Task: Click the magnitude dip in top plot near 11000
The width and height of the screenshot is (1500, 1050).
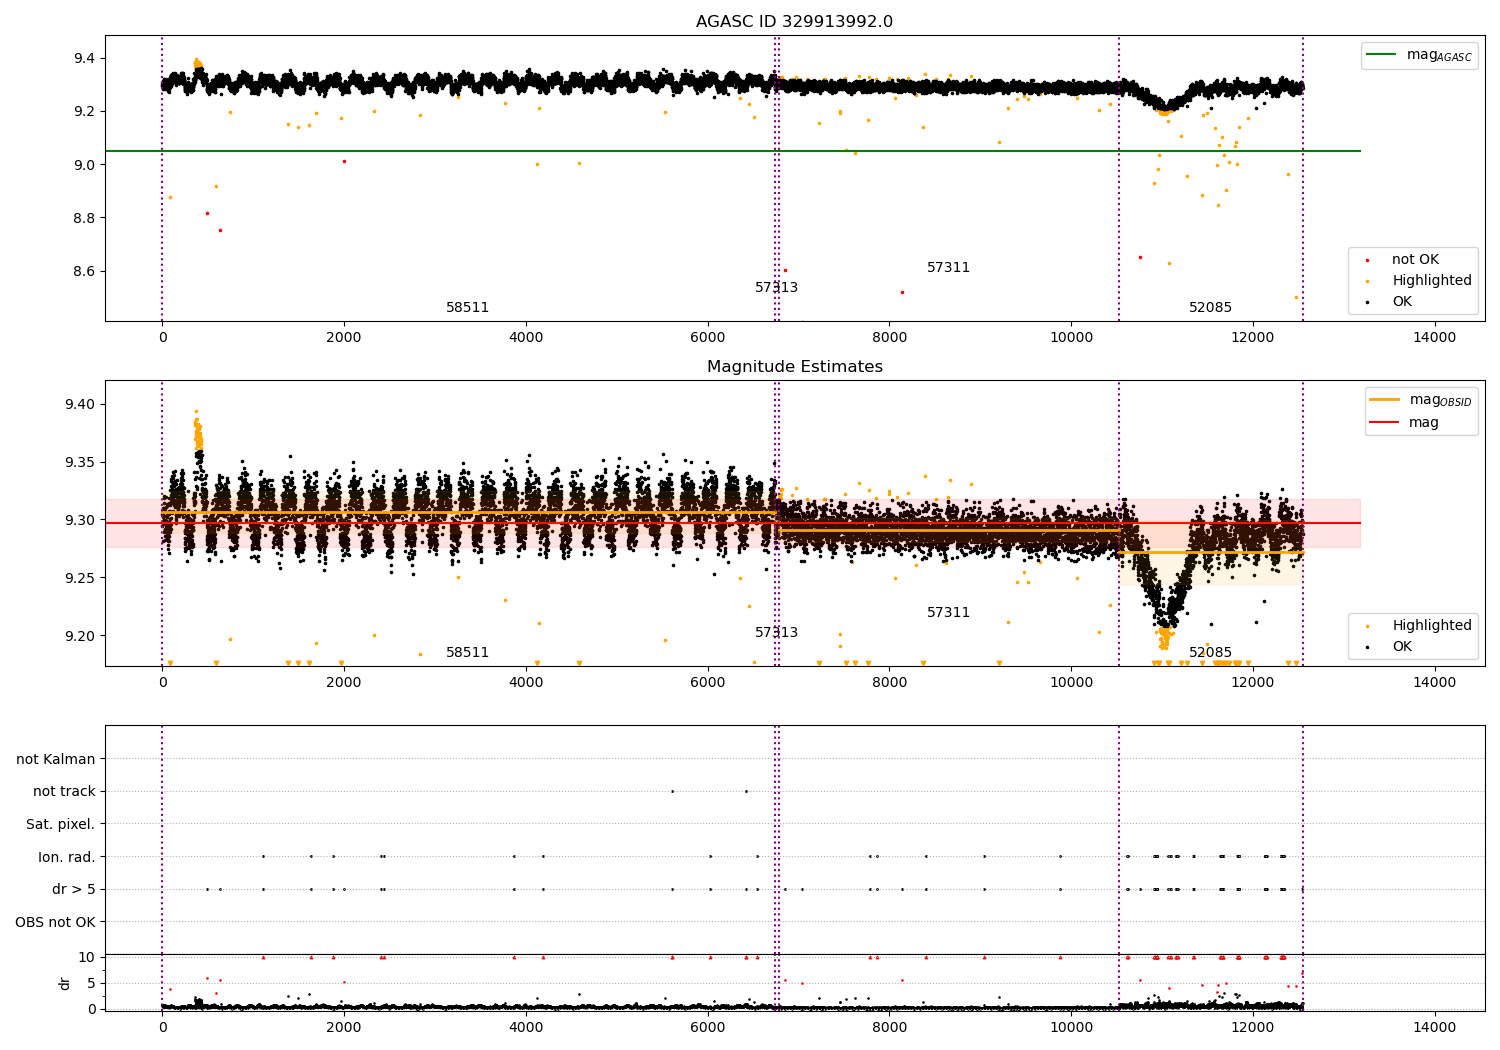Action: tap(1165, 104)
